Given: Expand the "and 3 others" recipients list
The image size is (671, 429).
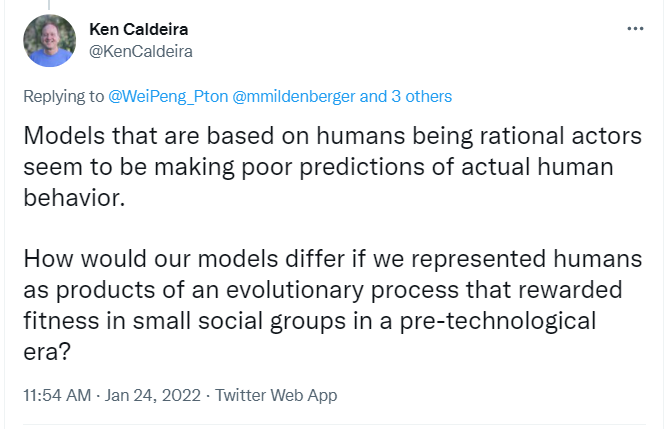Looking at the screenshot, I should point(406,96).
